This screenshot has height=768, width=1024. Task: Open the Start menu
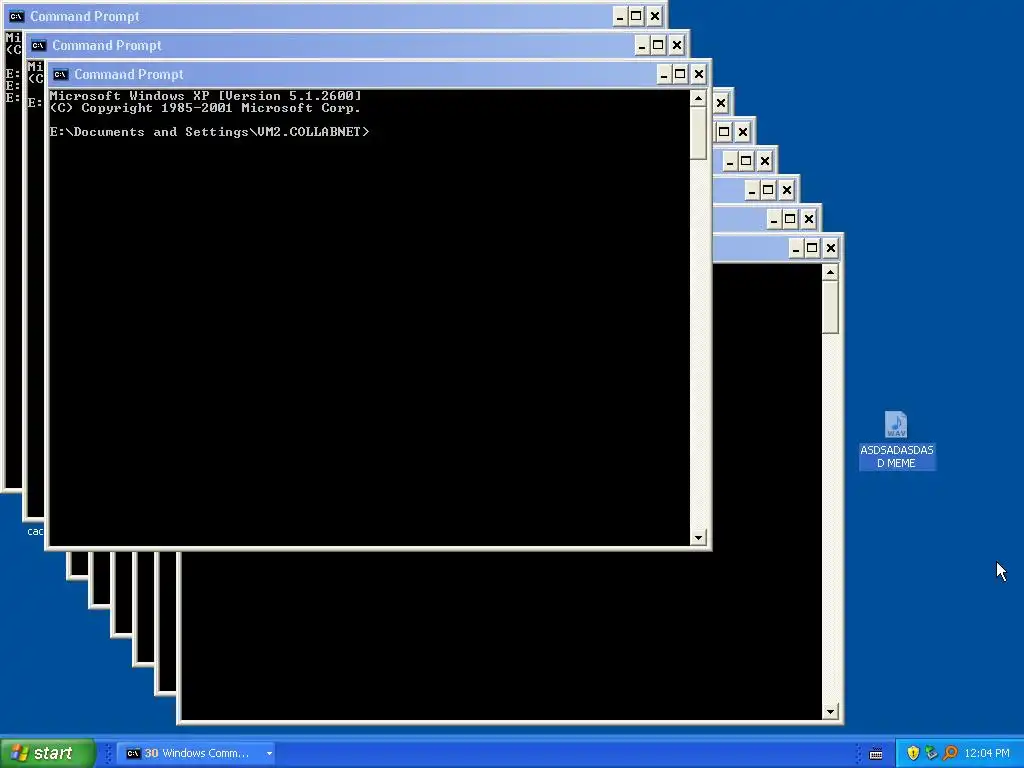click(x=48, y=753)
